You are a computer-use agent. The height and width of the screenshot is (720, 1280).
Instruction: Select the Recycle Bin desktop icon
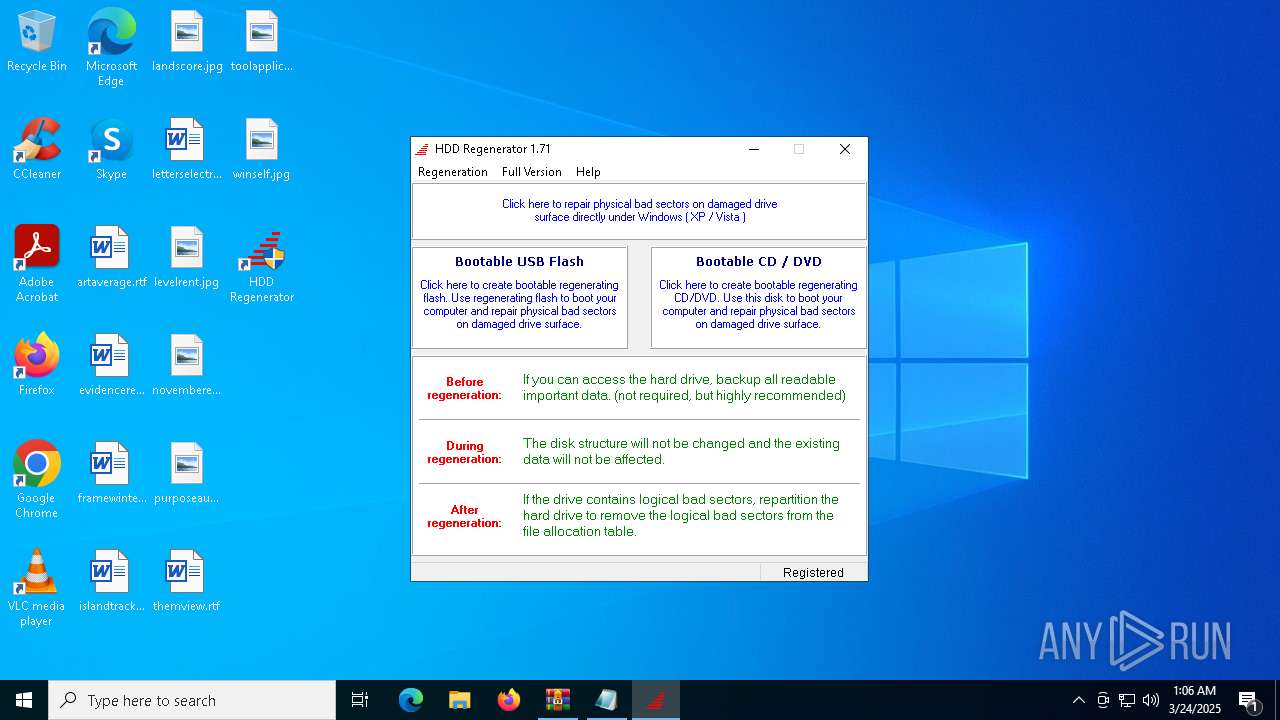(37, 42)
